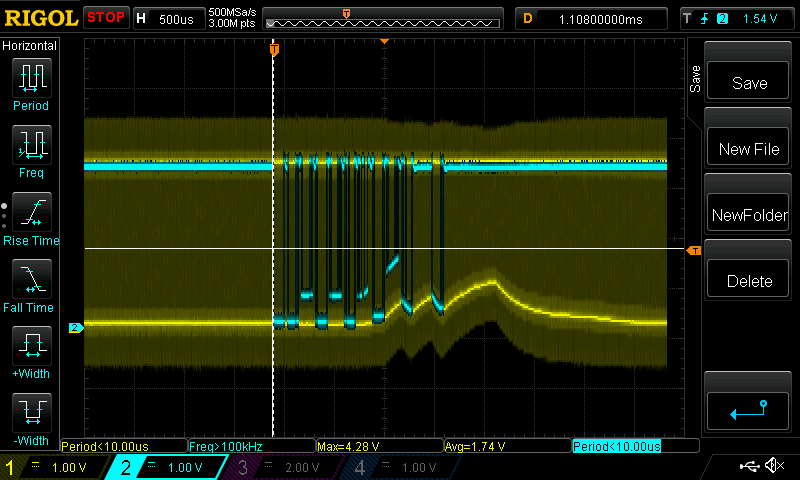The width and height of the screenshot is (800, 480).
Task: Select channel 2 tab at 1.00 V
Action: [167, 467]
